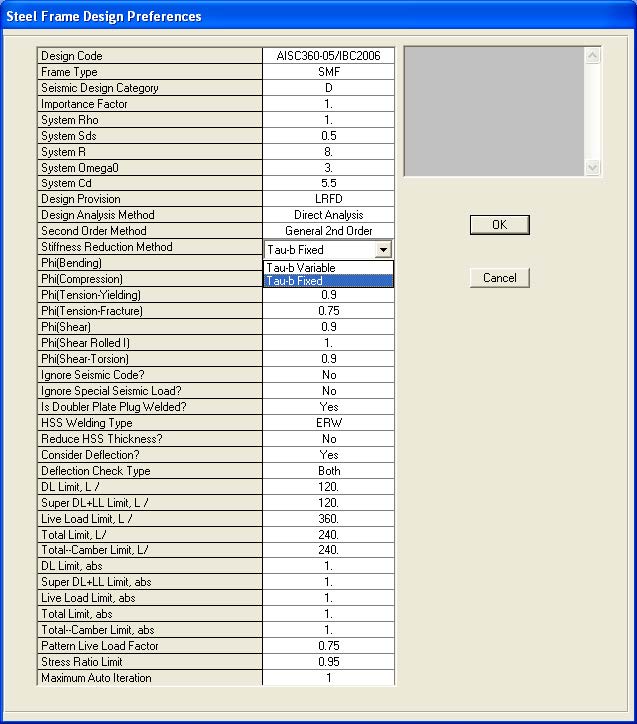Viewport: 637px width, 724px height.
Task: Click the Stiffness Reduction Method row label
Action: coord(150,247)
